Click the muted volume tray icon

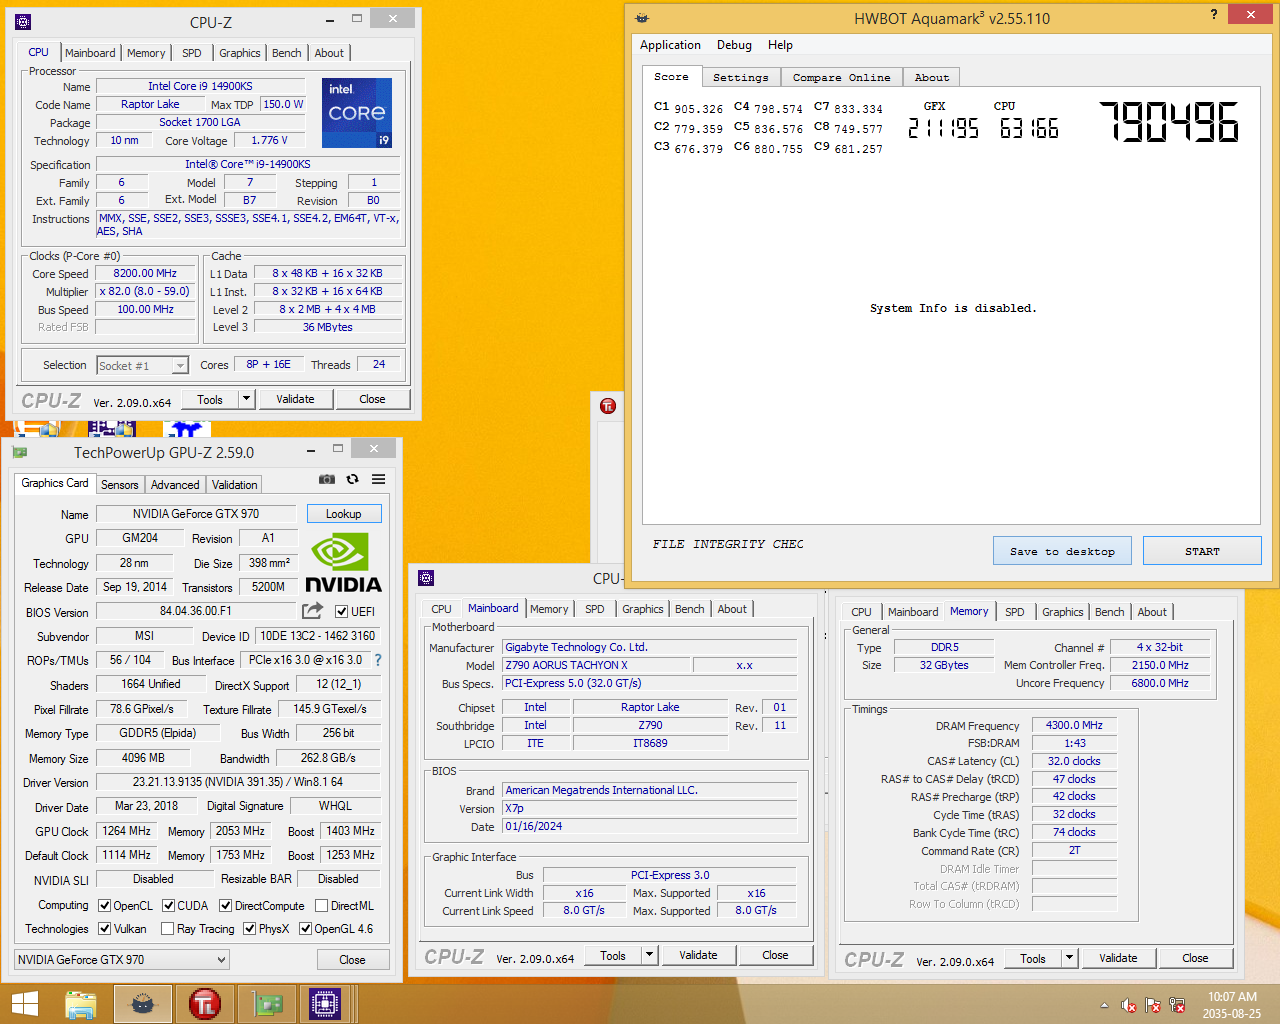pyautogui.click(x=1128, y=1005)
